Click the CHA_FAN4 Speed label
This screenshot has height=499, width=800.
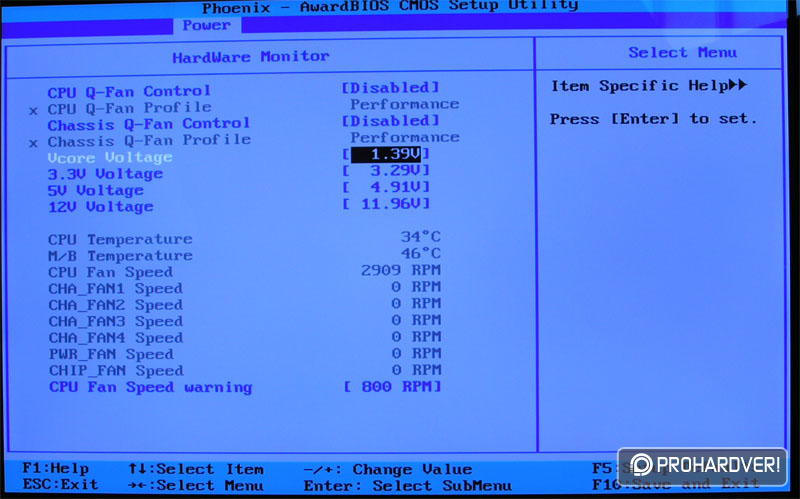(116, 338)
